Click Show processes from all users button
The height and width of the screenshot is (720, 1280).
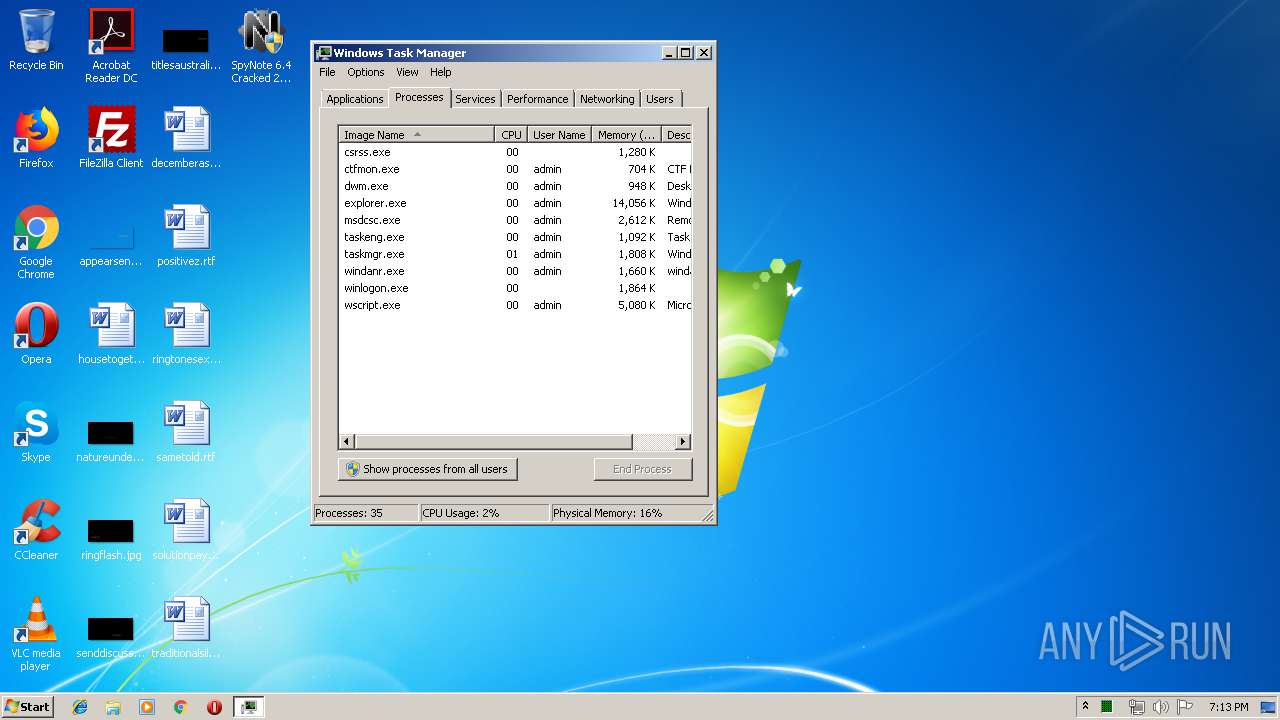428,469
